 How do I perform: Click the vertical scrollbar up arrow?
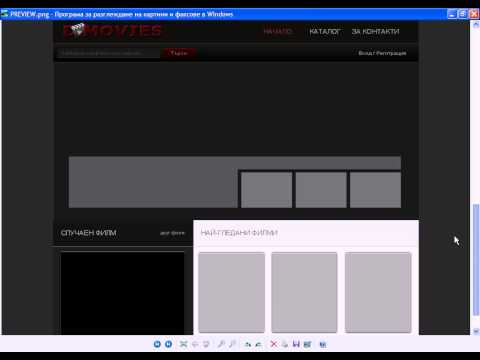point(476,25)
